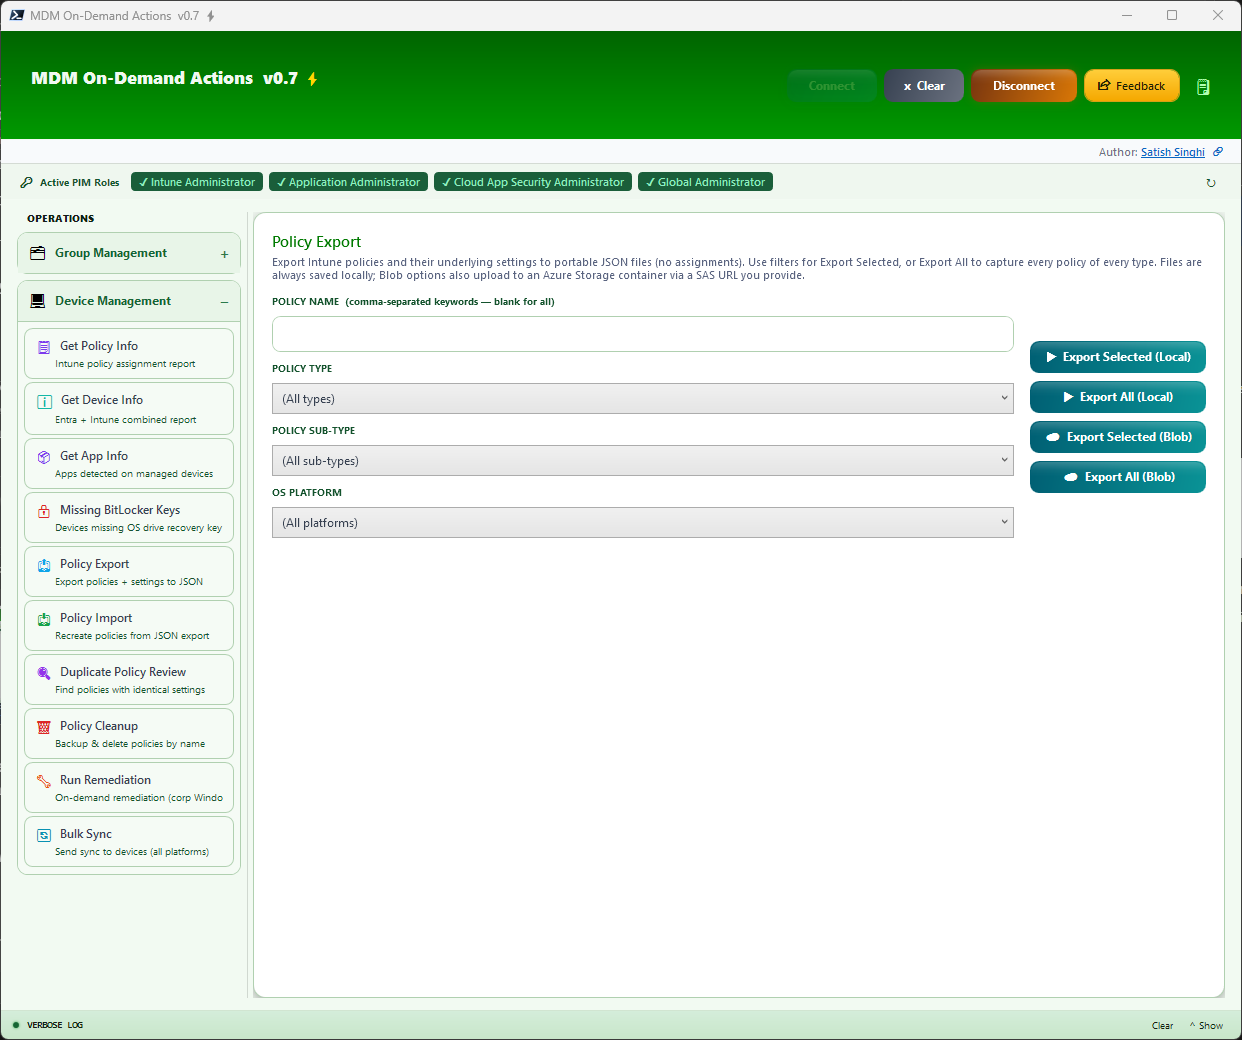Click the app icon in the title bar
The width and height of the screenshot is (1242, 1040).
17,15
